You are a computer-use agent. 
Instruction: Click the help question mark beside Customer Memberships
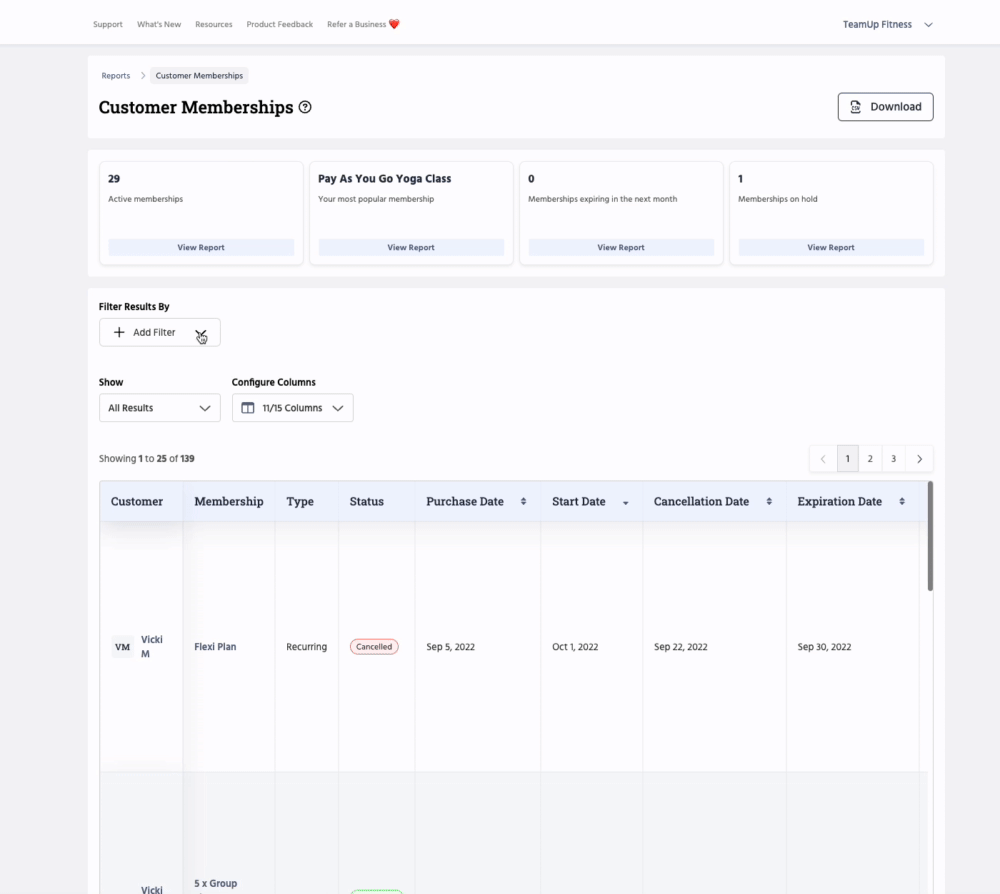(x=305, y=107)
